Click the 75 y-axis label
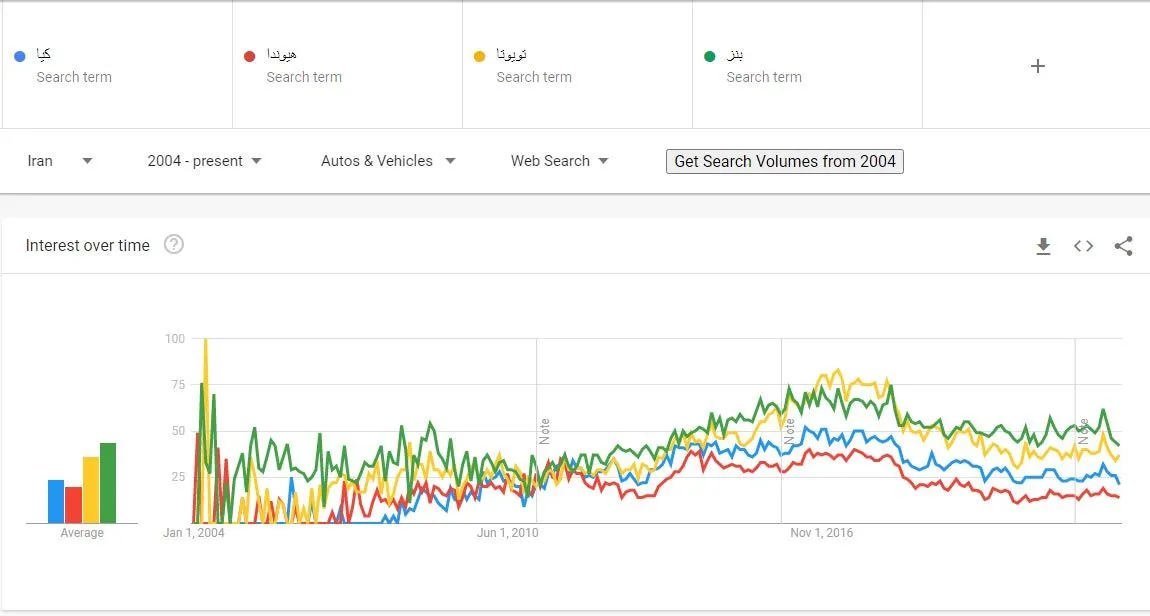Viewport: 1150px width, 616px height. click(x=178, y=384)
